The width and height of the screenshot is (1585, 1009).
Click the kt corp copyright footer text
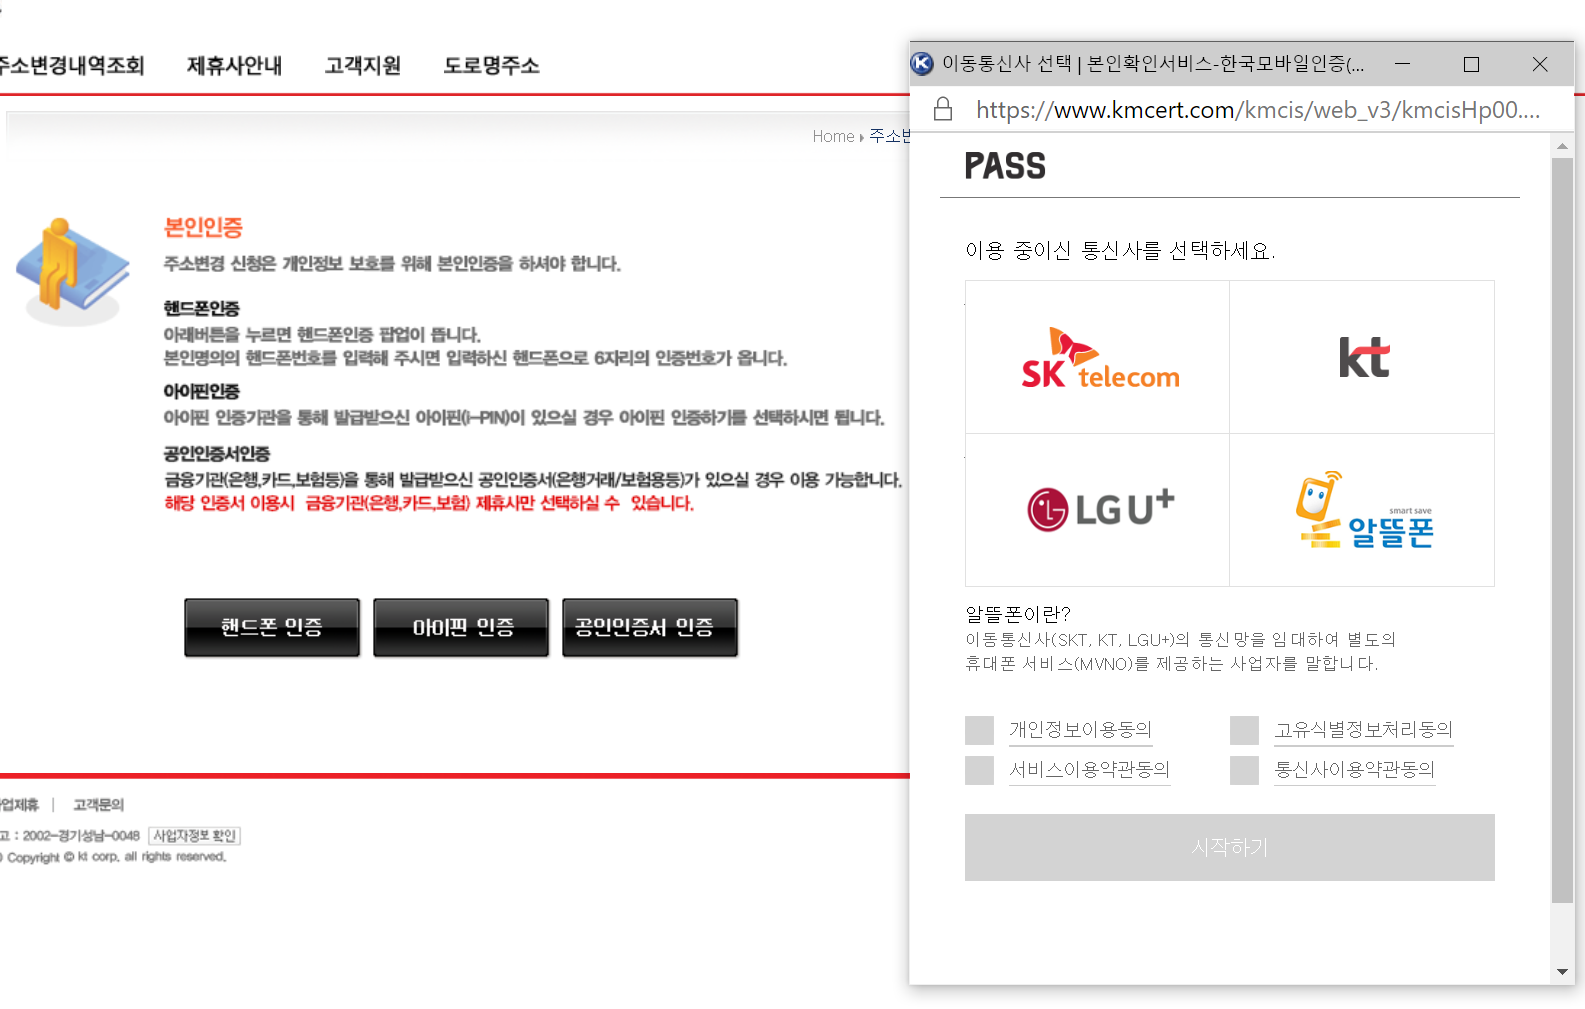pos(115,857)
